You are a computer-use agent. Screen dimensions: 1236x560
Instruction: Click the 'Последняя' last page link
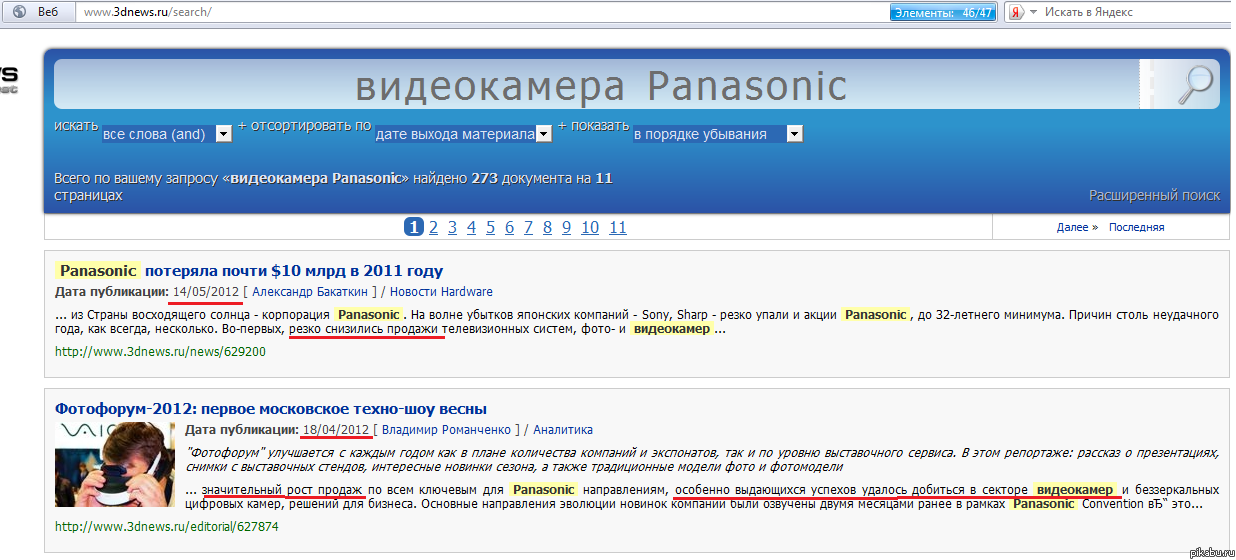click(1136, 227)
